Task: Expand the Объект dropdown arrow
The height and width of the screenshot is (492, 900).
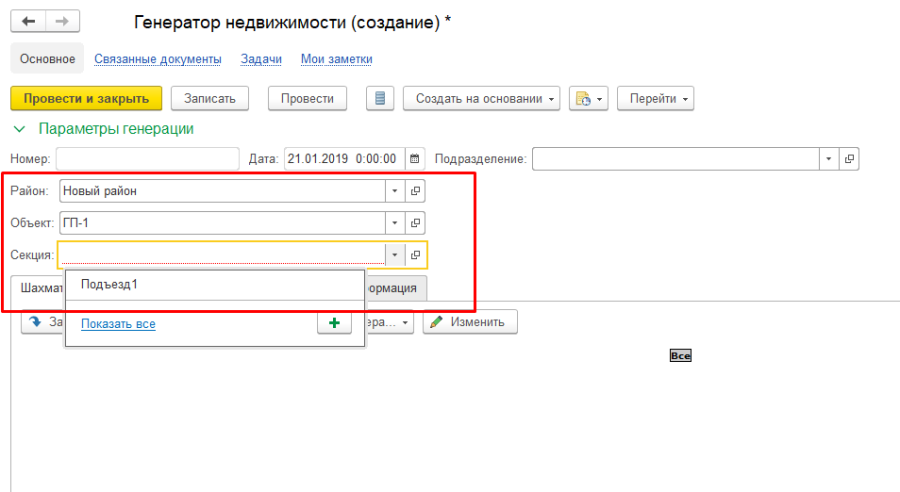Action: (x=394, y=223)
